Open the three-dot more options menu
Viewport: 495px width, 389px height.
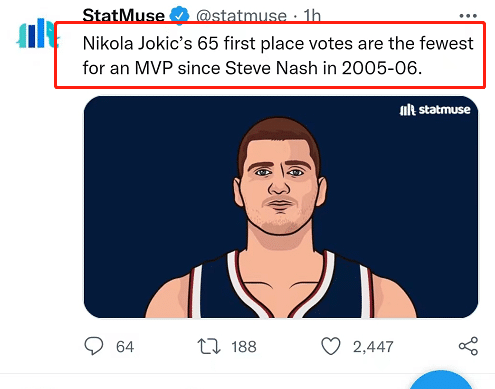tap(468, 16)
